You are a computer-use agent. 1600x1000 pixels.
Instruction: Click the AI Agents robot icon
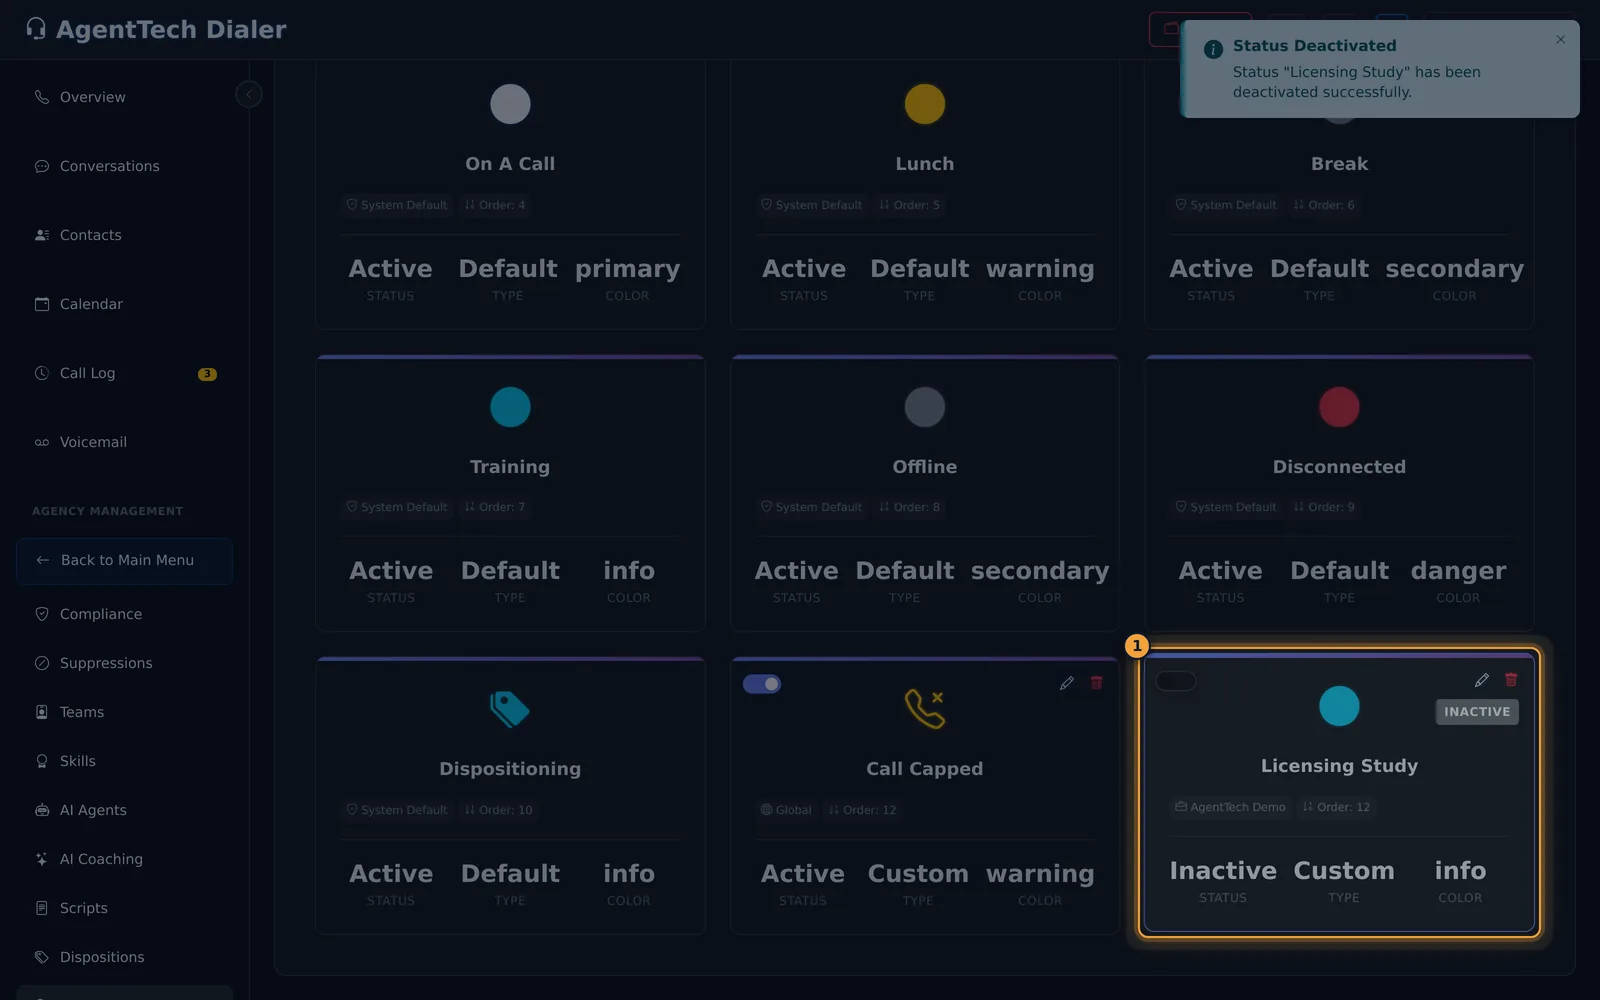pos(42,810)
